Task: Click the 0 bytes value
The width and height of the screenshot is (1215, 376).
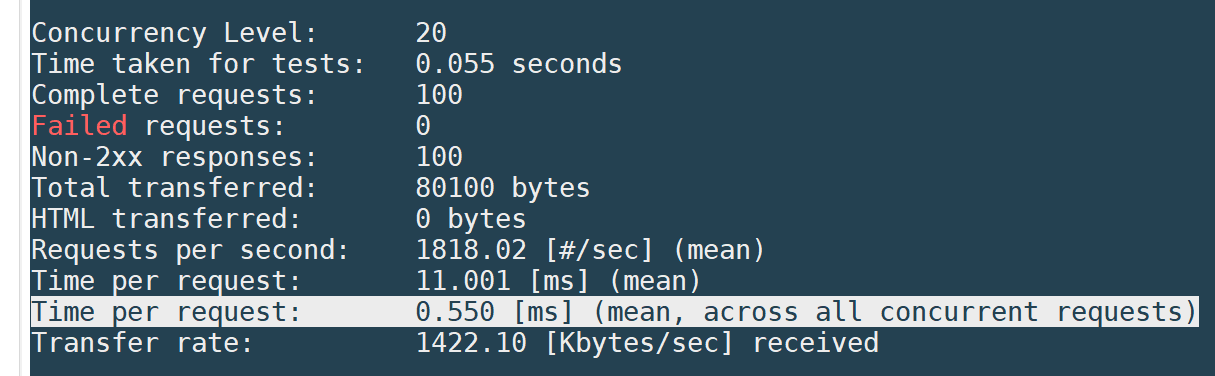Action: click(x=471, y=219)
